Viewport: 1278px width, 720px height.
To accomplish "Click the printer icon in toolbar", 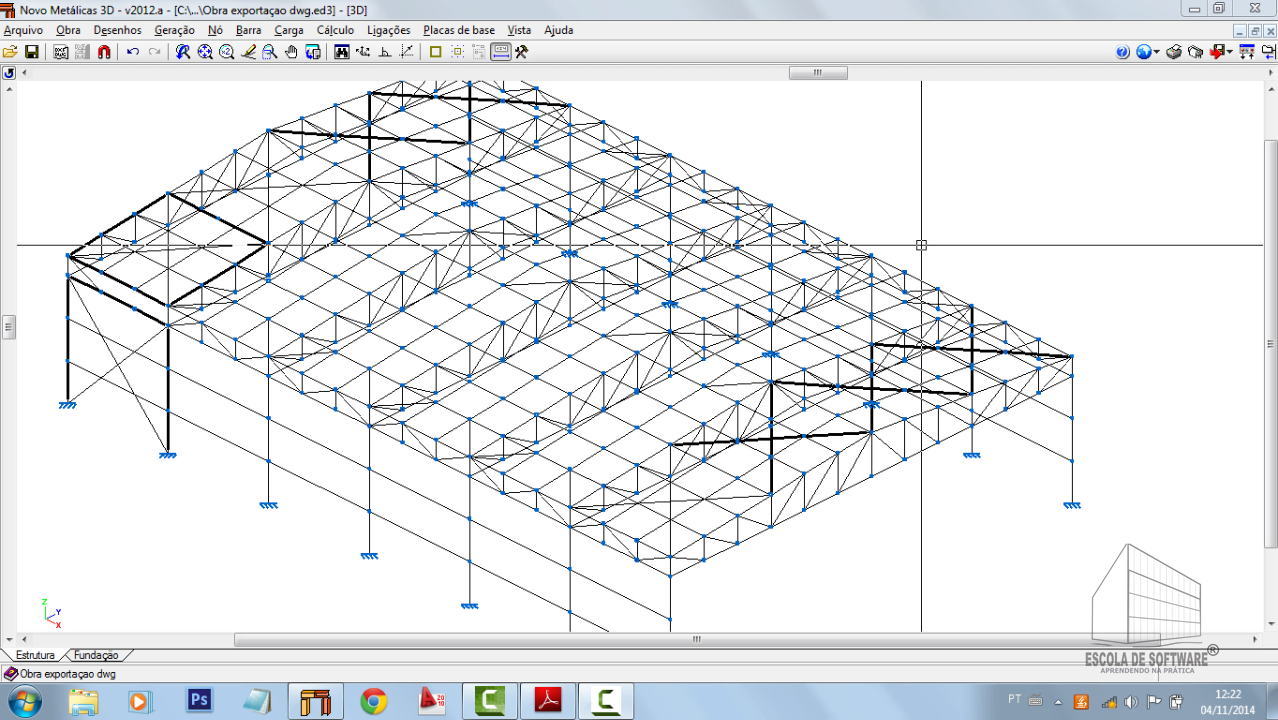I will (x=1174, y=52).
